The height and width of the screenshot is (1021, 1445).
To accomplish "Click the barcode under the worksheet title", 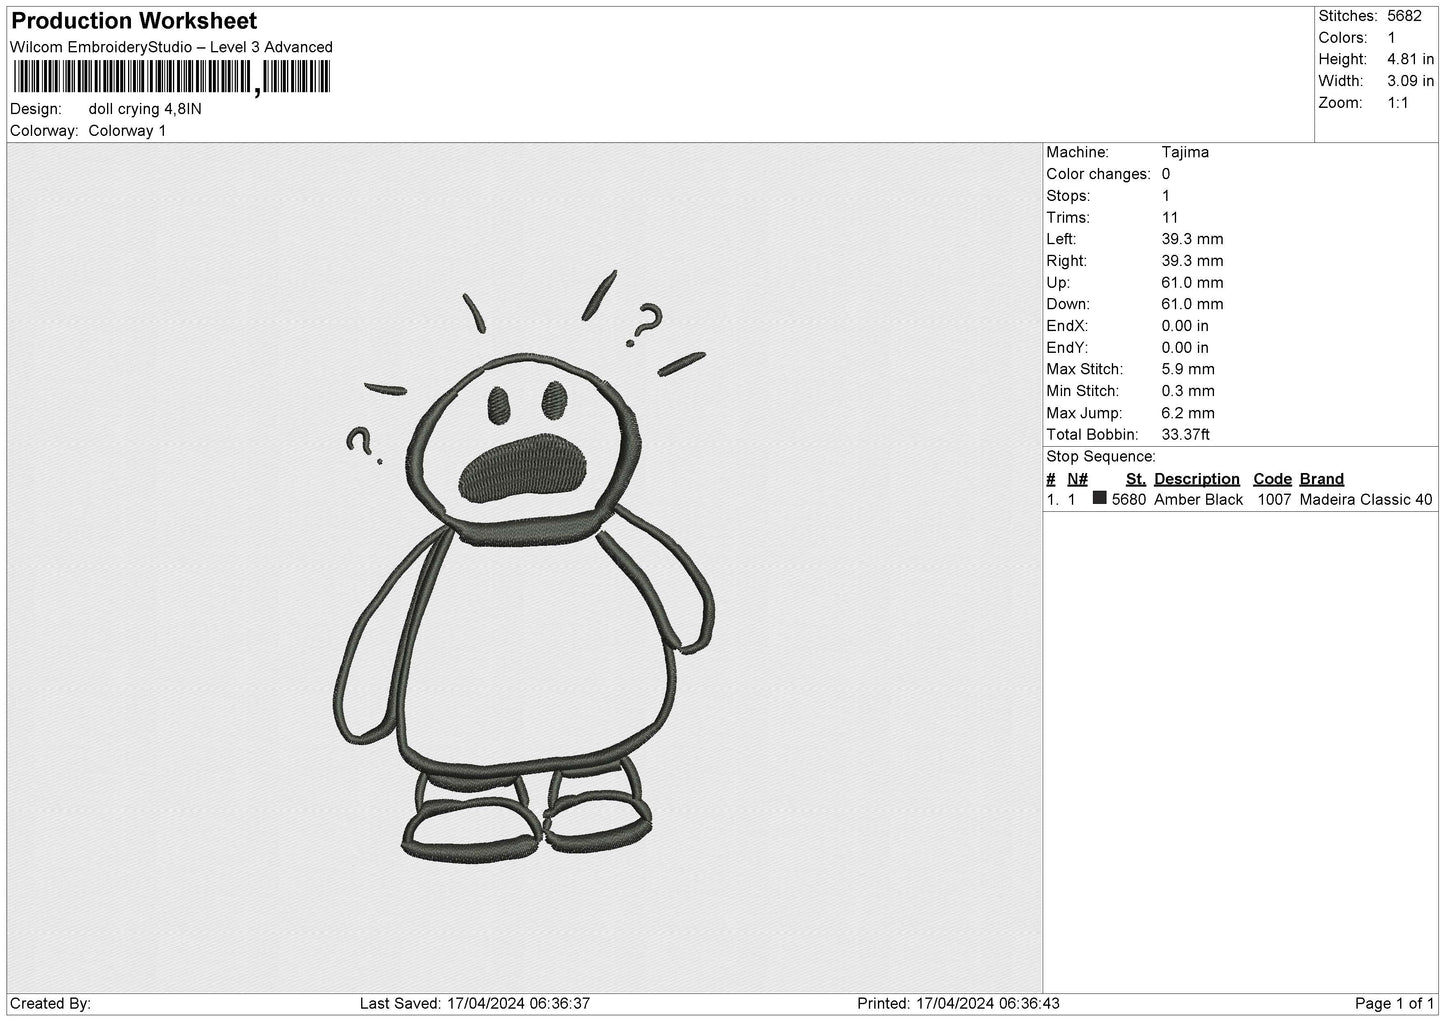I will (171, 77).
